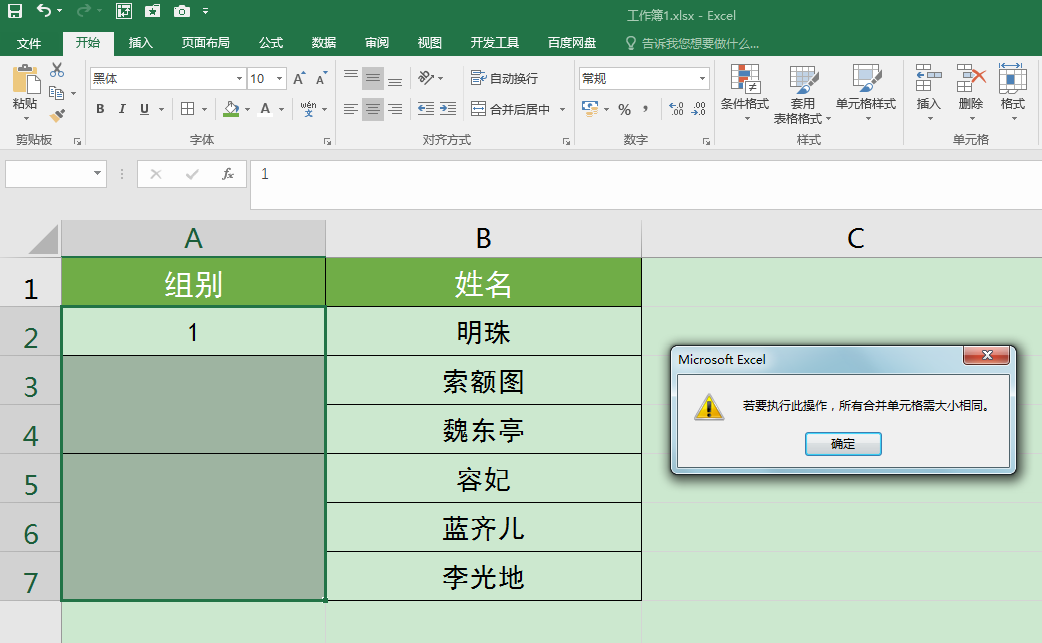Viewport: 1042px width, 643px height.
Task: Click the formula bar input area
Action: [500, 173]
